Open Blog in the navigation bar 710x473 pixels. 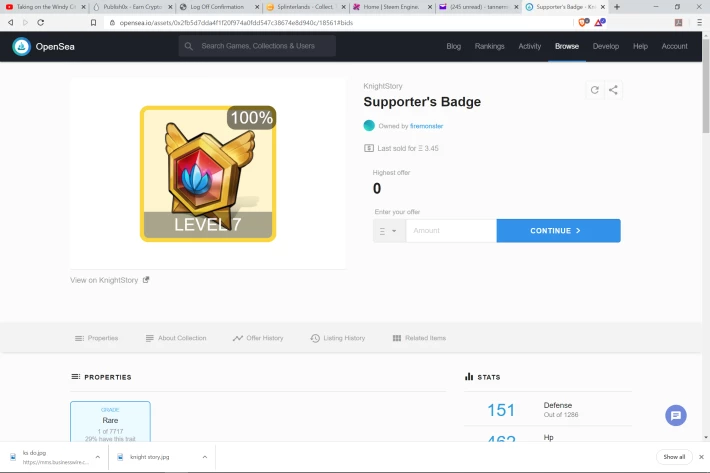(x=453, y=46)
